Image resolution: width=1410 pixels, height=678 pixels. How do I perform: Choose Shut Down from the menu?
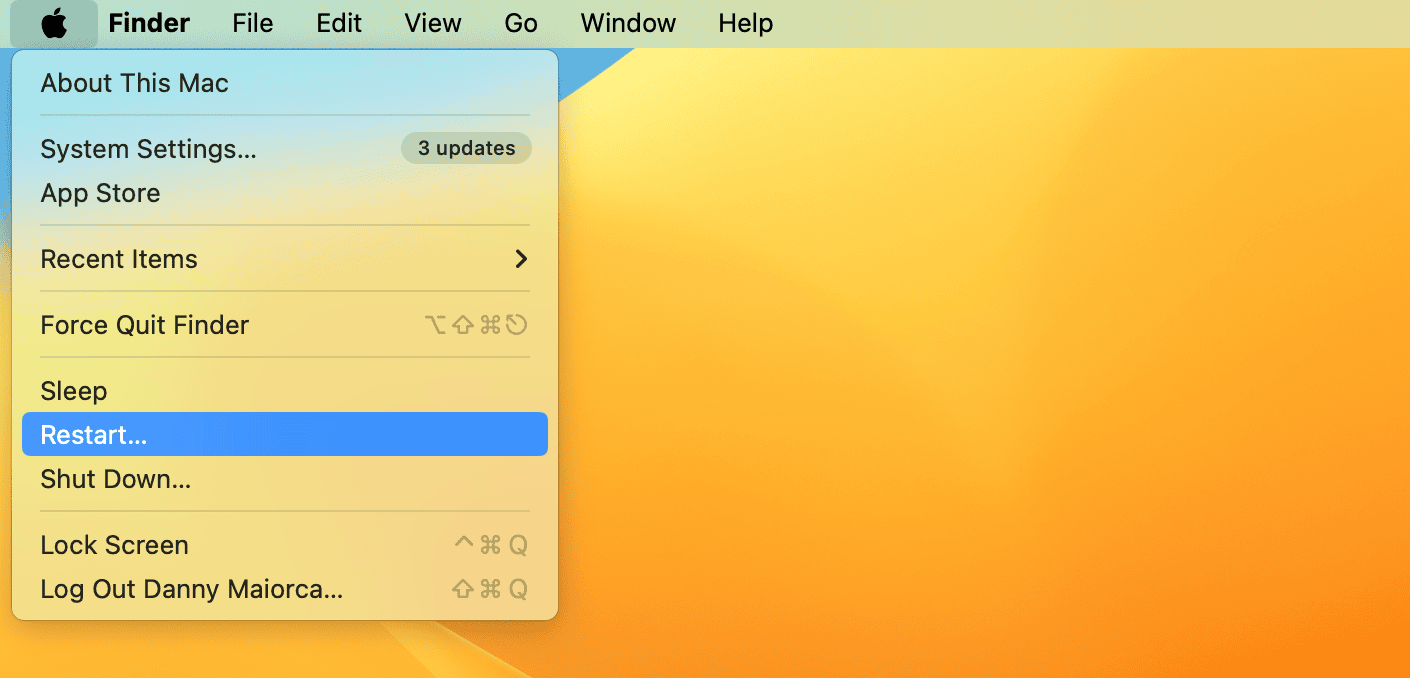pos(115,479)
